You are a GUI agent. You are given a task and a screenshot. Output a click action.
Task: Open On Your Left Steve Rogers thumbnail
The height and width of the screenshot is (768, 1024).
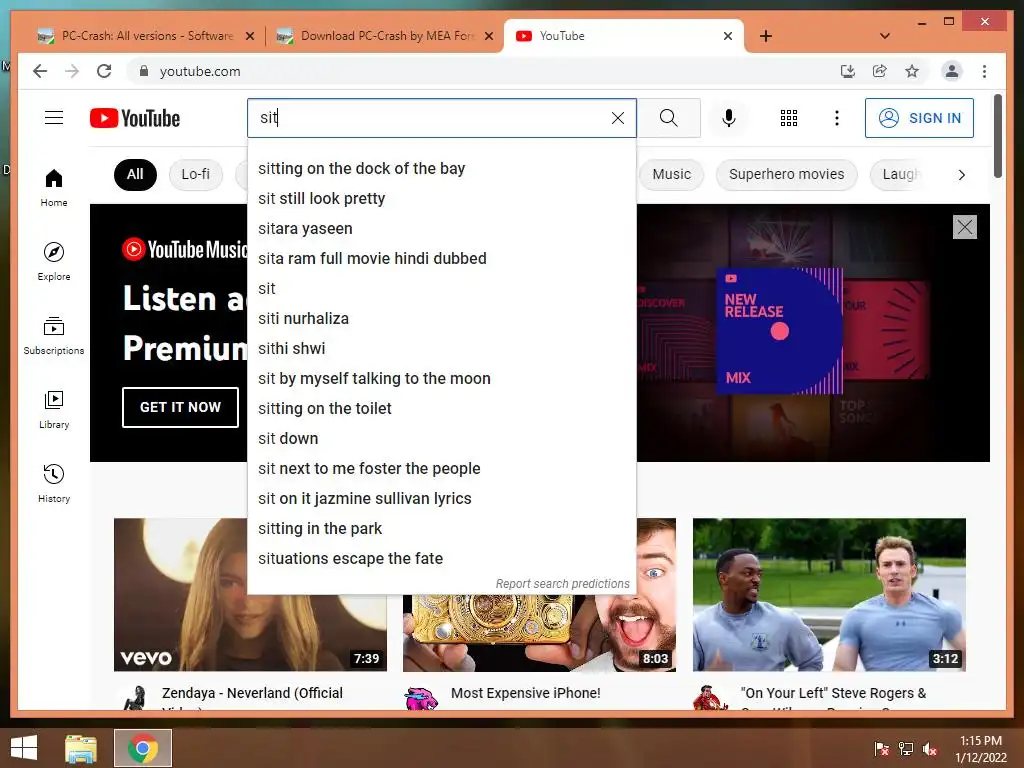(829, 594)
